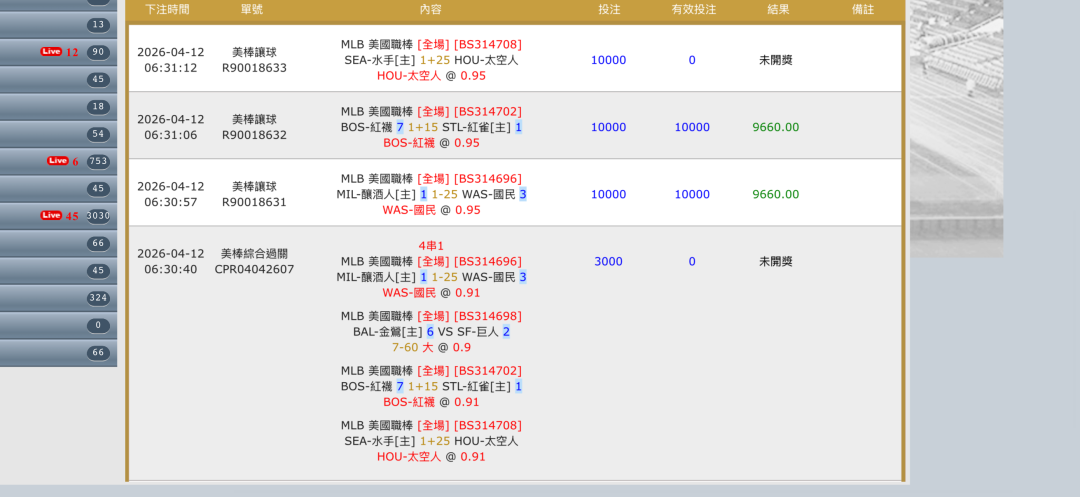The height and width of the screenshot is (497, 1080).
Task: Open the sidebar row with count 753
Action: pos(58,161)
